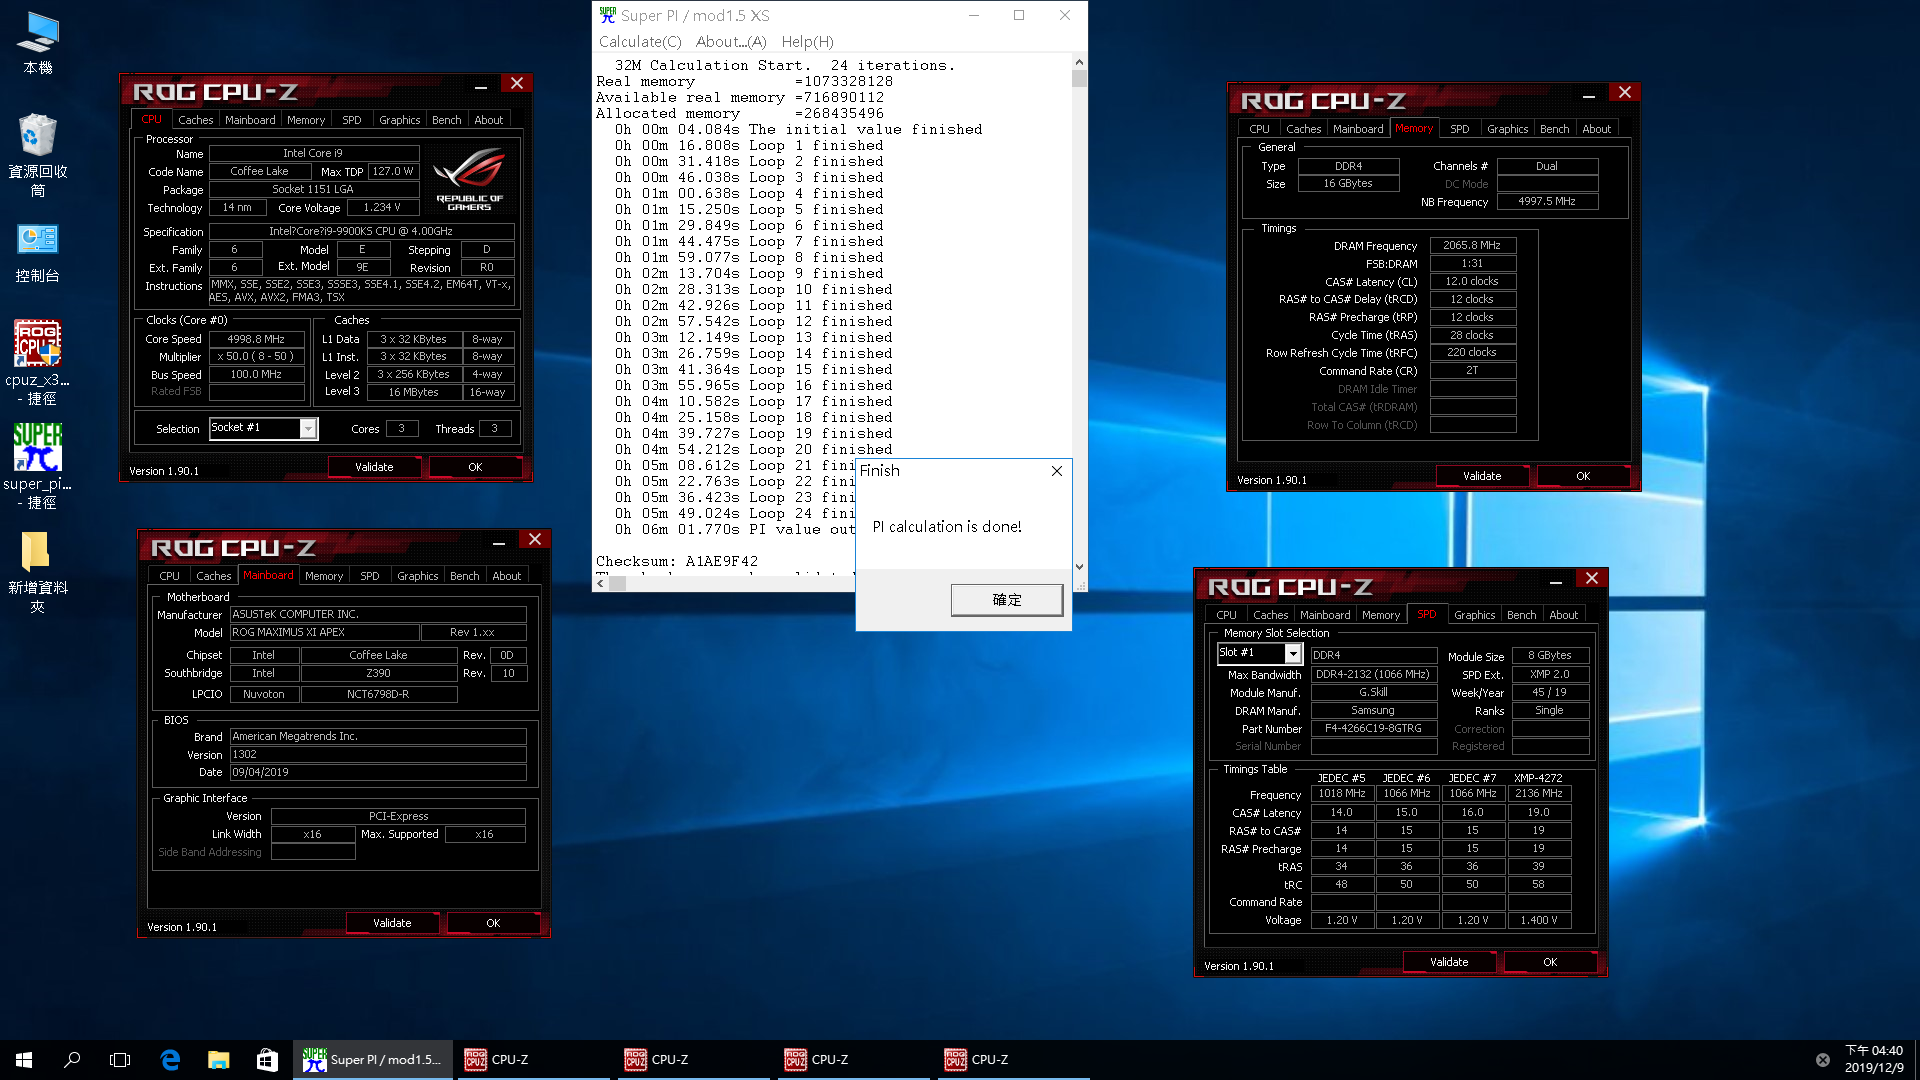Click the Super PI vertical scrollbar down arrow
Screen dimensions: 1920x1080
(x=1079, y=567)
